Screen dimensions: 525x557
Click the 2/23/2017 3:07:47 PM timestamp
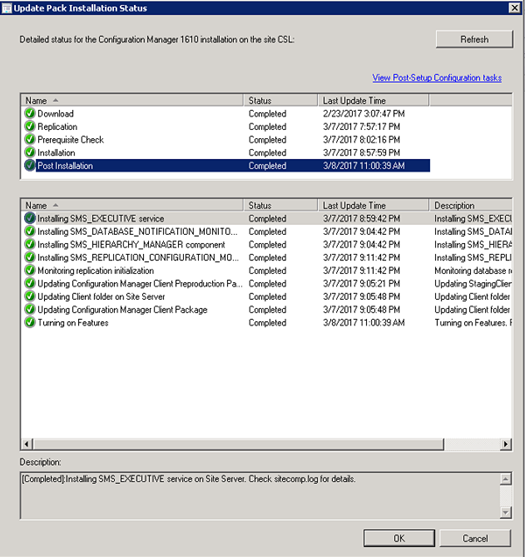pyautogui.click(x=364, y=113)
